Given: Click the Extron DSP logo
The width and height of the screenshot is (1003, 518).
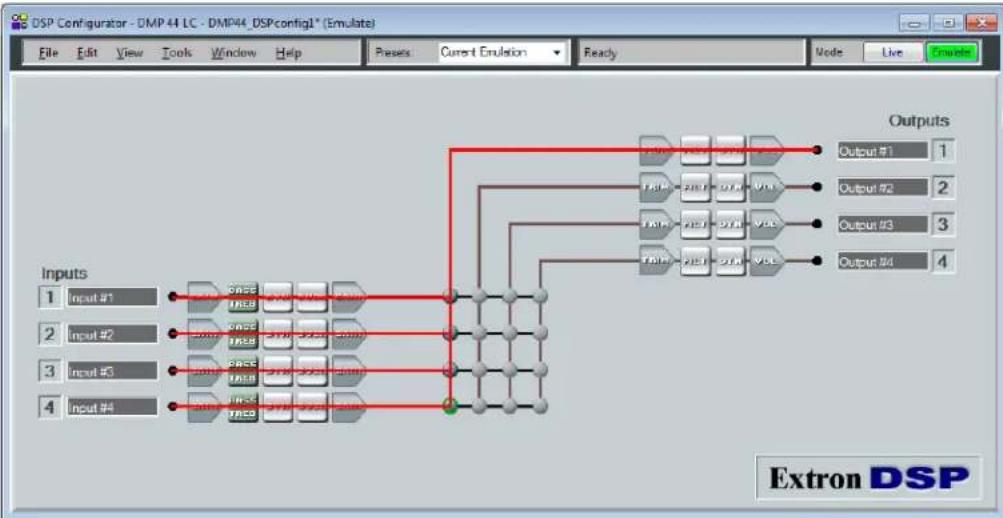Looking at the screenshot, I should click(869, 478).
